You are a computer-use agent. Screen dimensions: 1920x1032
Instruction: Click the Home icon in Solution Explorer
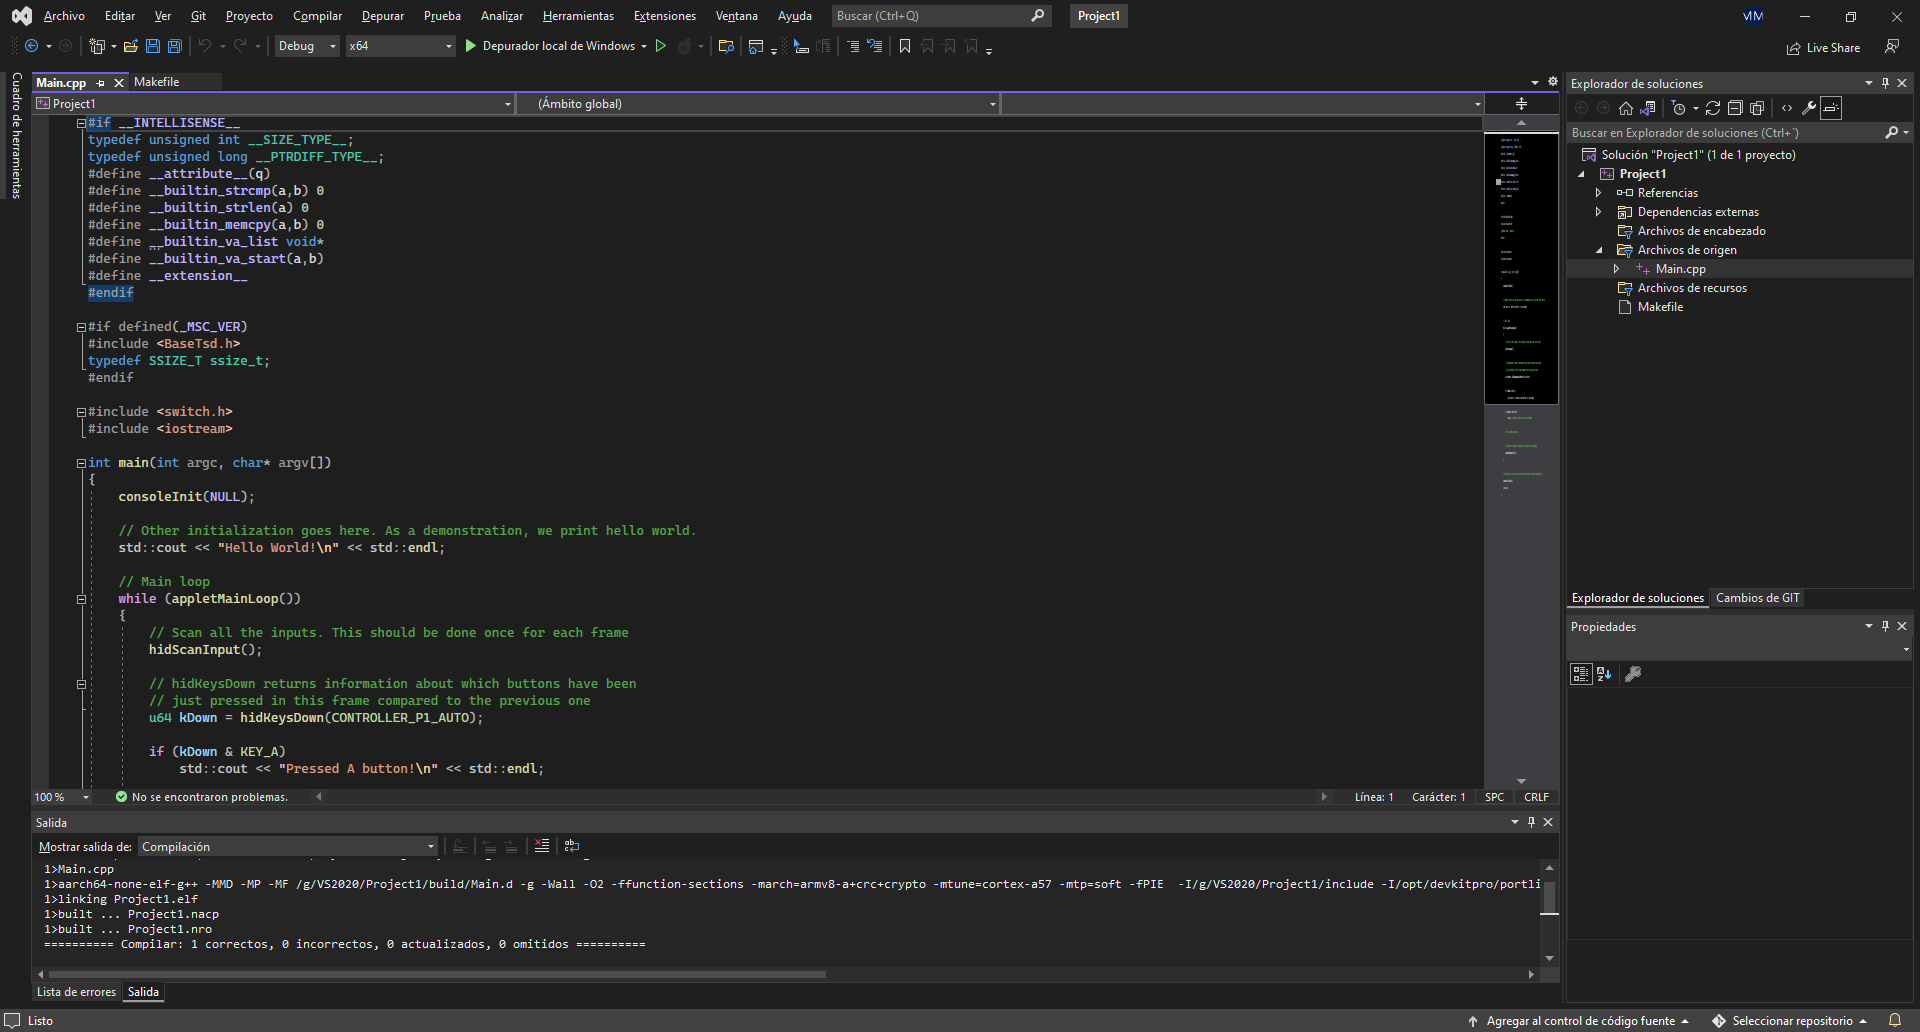click(x=1626, y=108)
